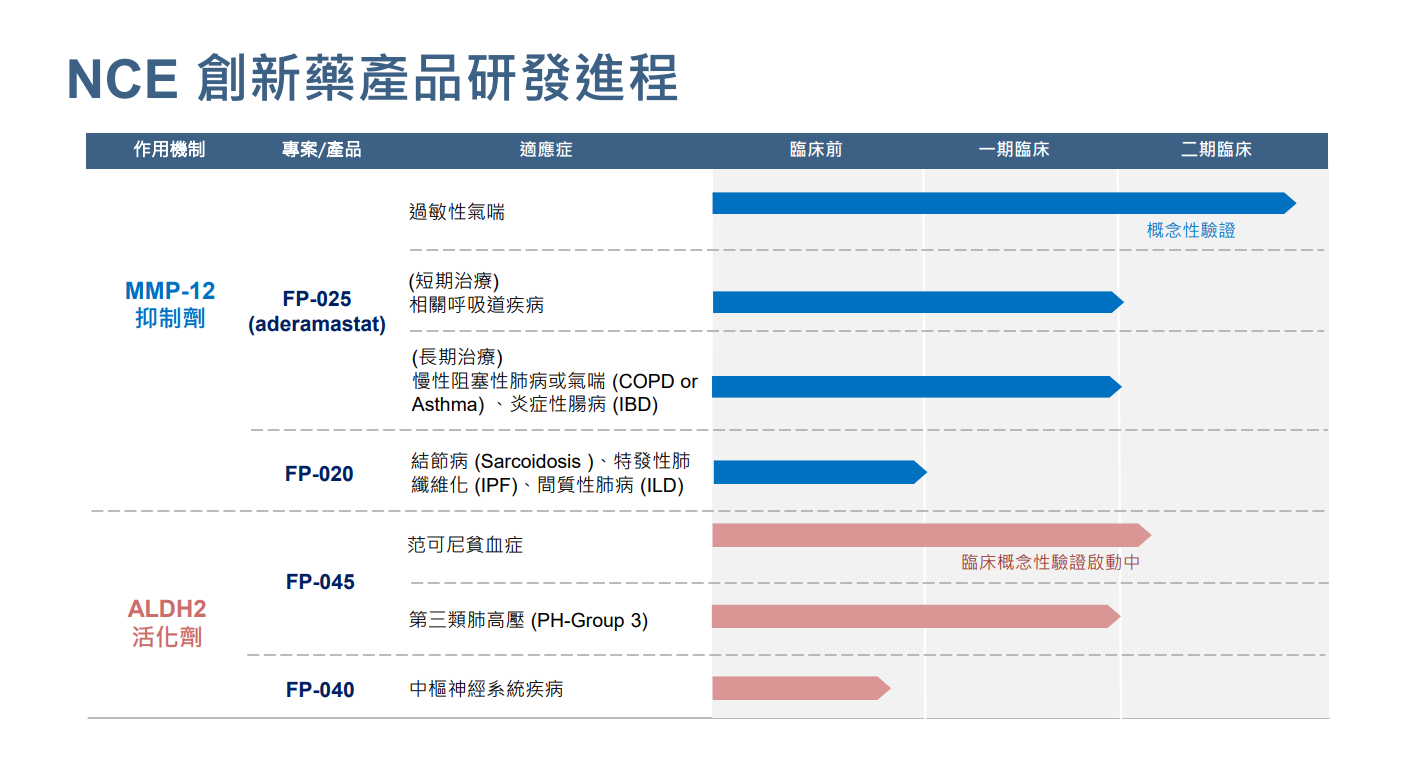Click the 適應症 column header
1428x763 pixels.
(544, 149)
